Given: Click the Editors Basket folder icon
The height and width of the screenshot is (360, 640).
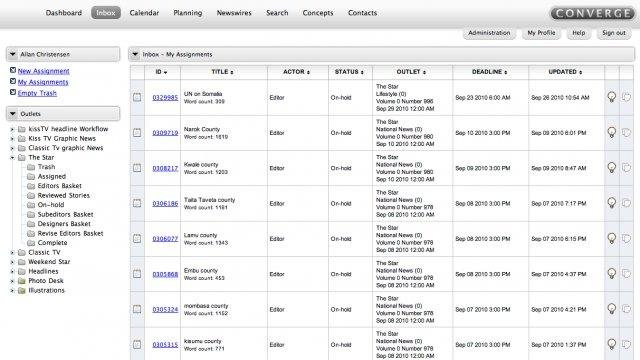Looking at the screenshot, I should 31,186.
